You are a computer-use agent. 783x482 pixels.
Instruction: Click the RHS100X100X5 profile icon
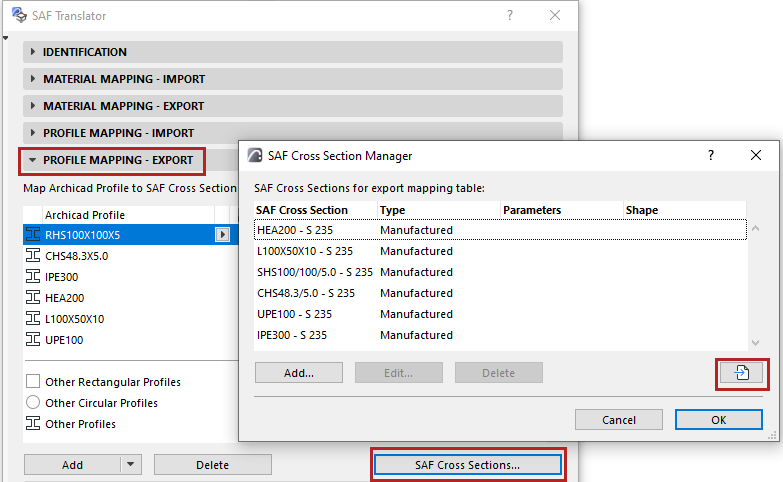click(33, 234)
